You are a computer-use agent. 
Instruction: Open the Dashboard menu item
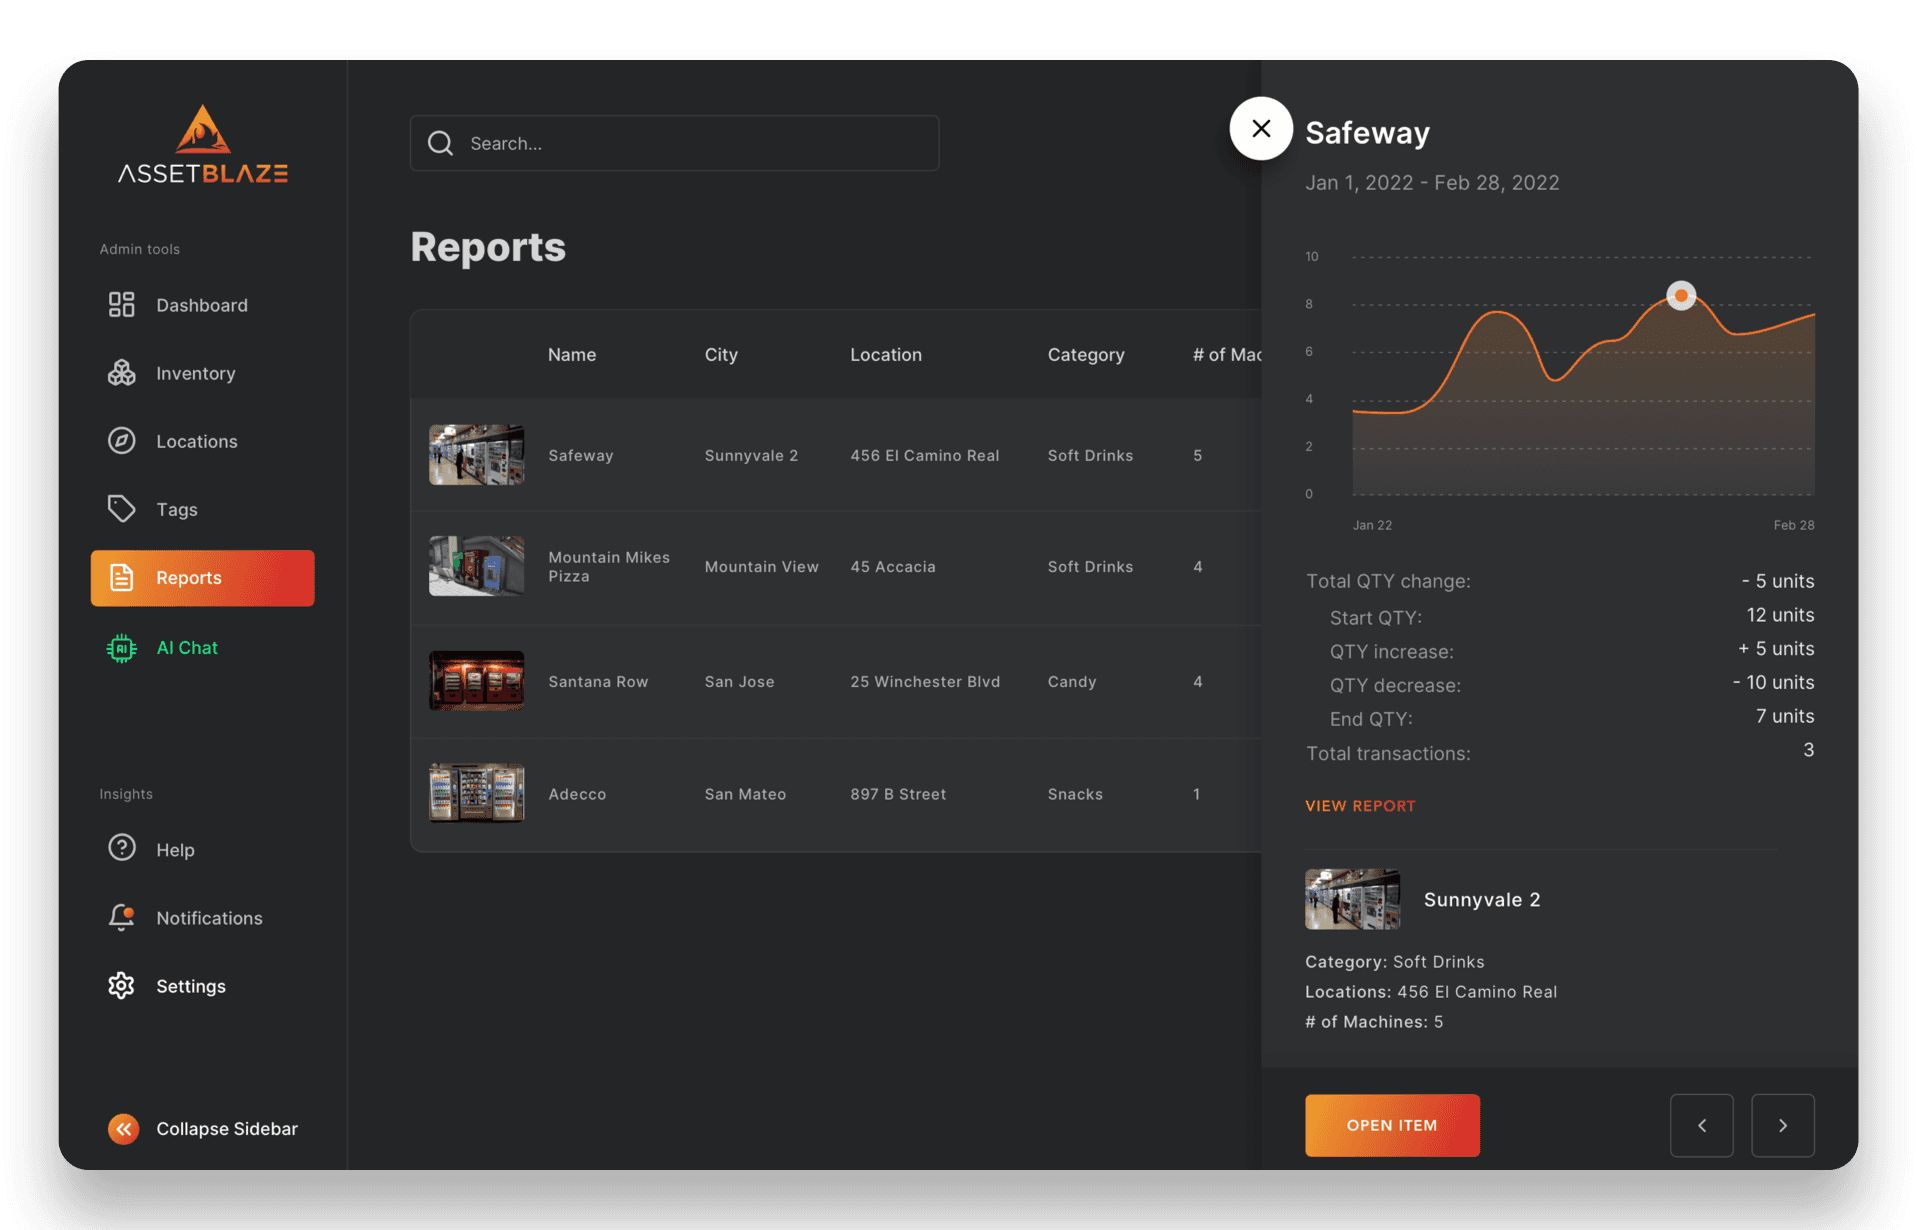click(x=202, y=305)
